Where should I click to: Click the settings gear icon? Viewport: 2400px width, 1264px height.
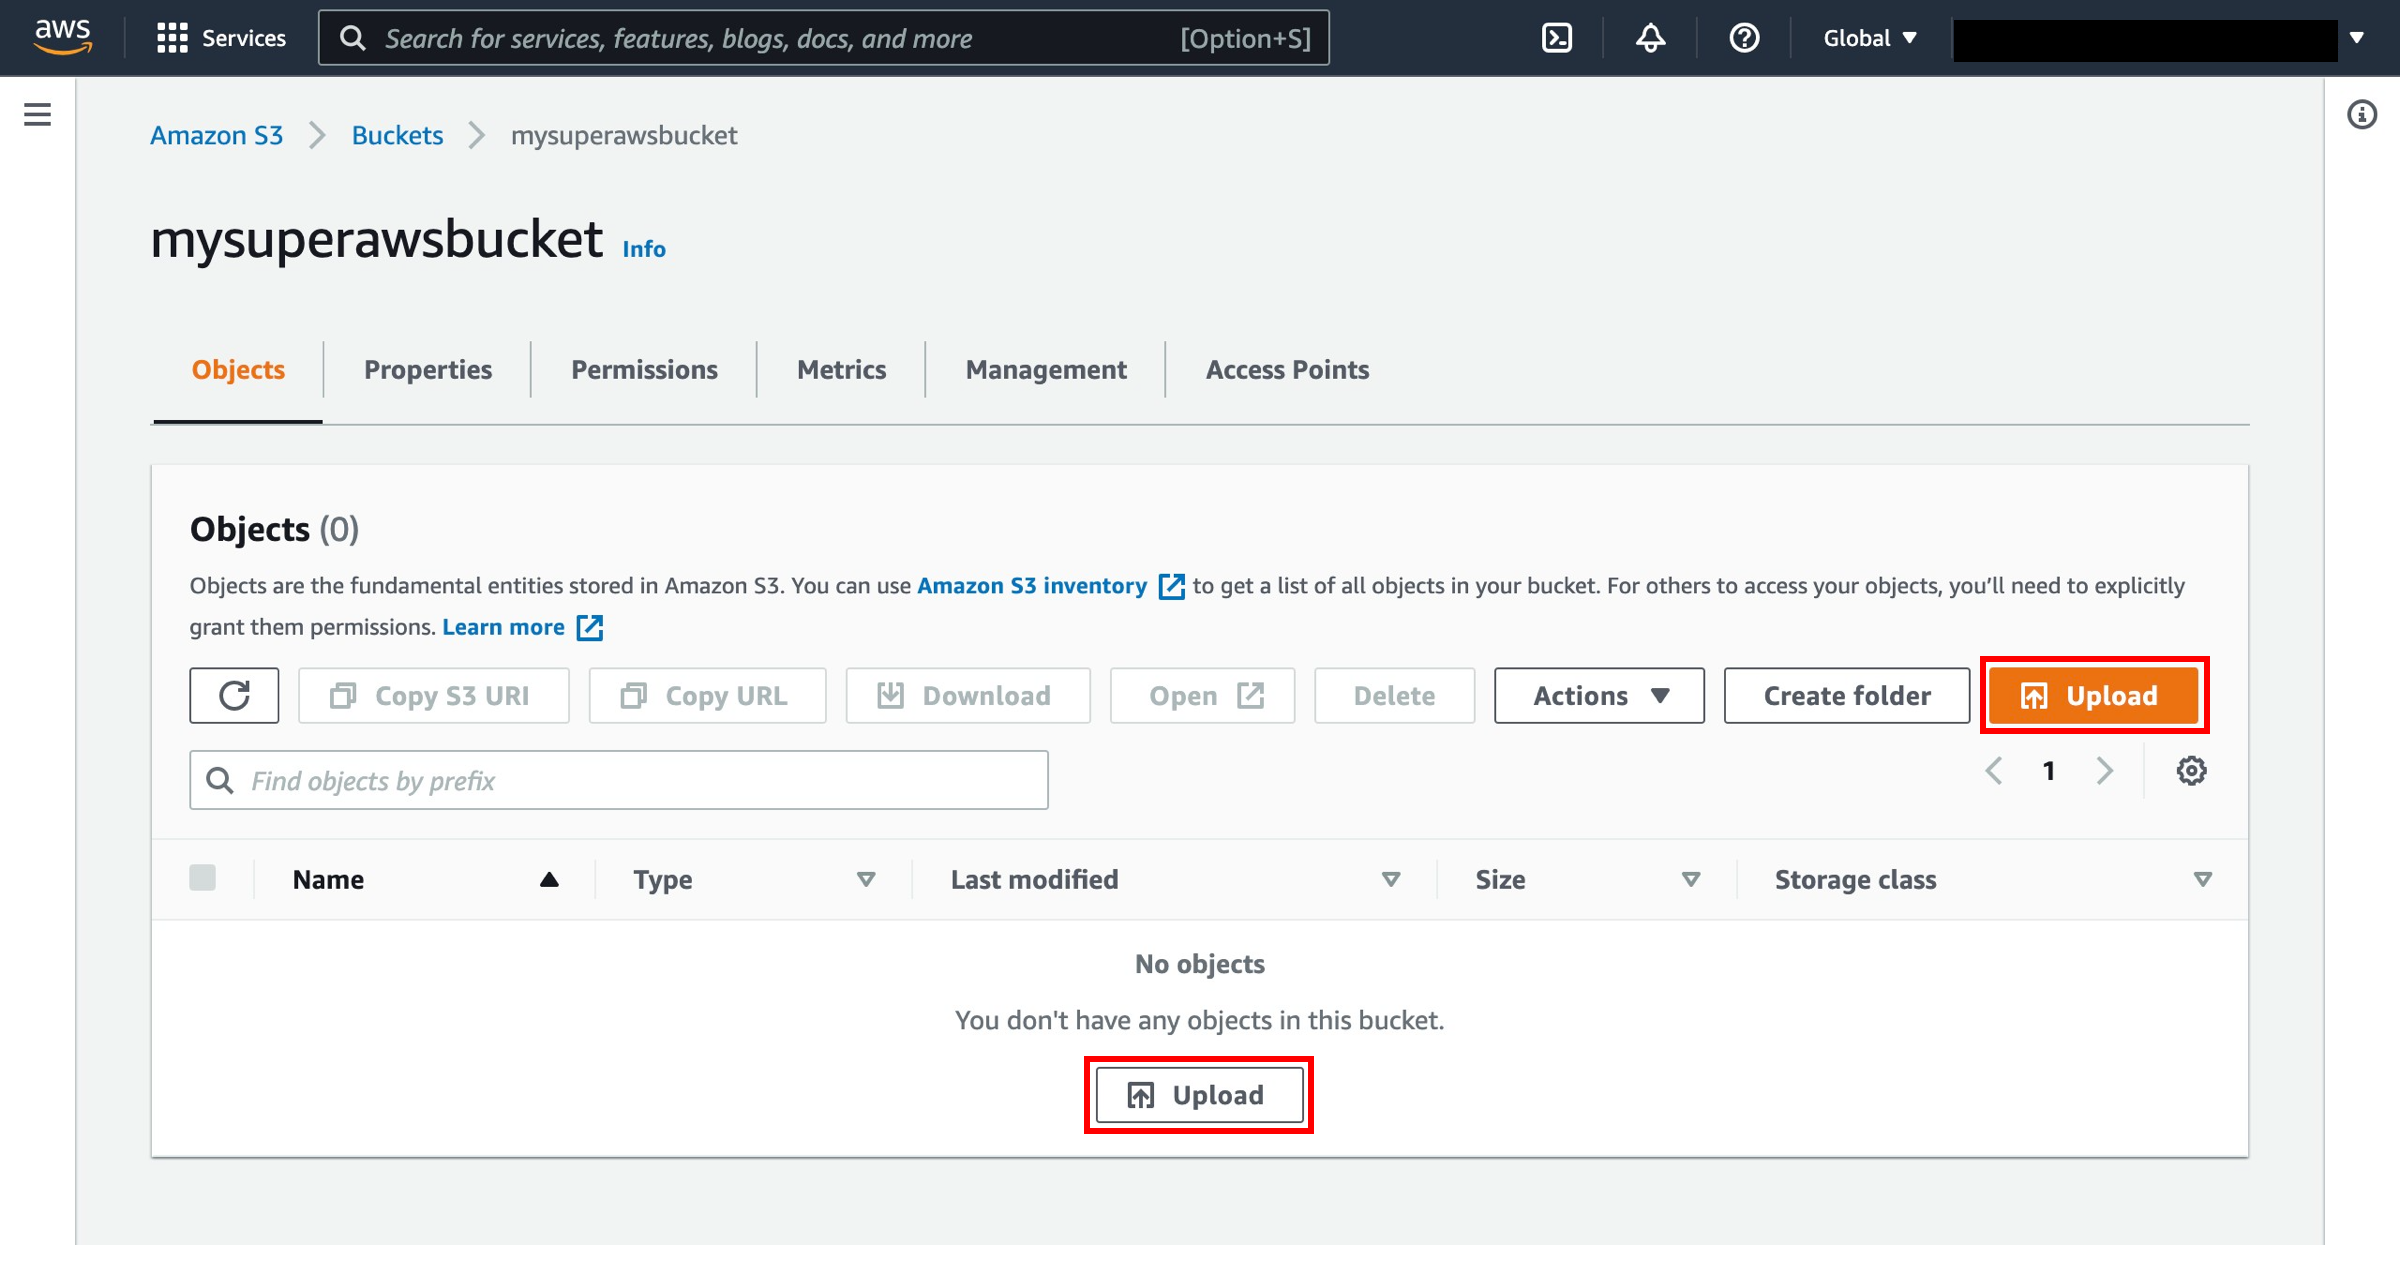tap(2192, 772)
